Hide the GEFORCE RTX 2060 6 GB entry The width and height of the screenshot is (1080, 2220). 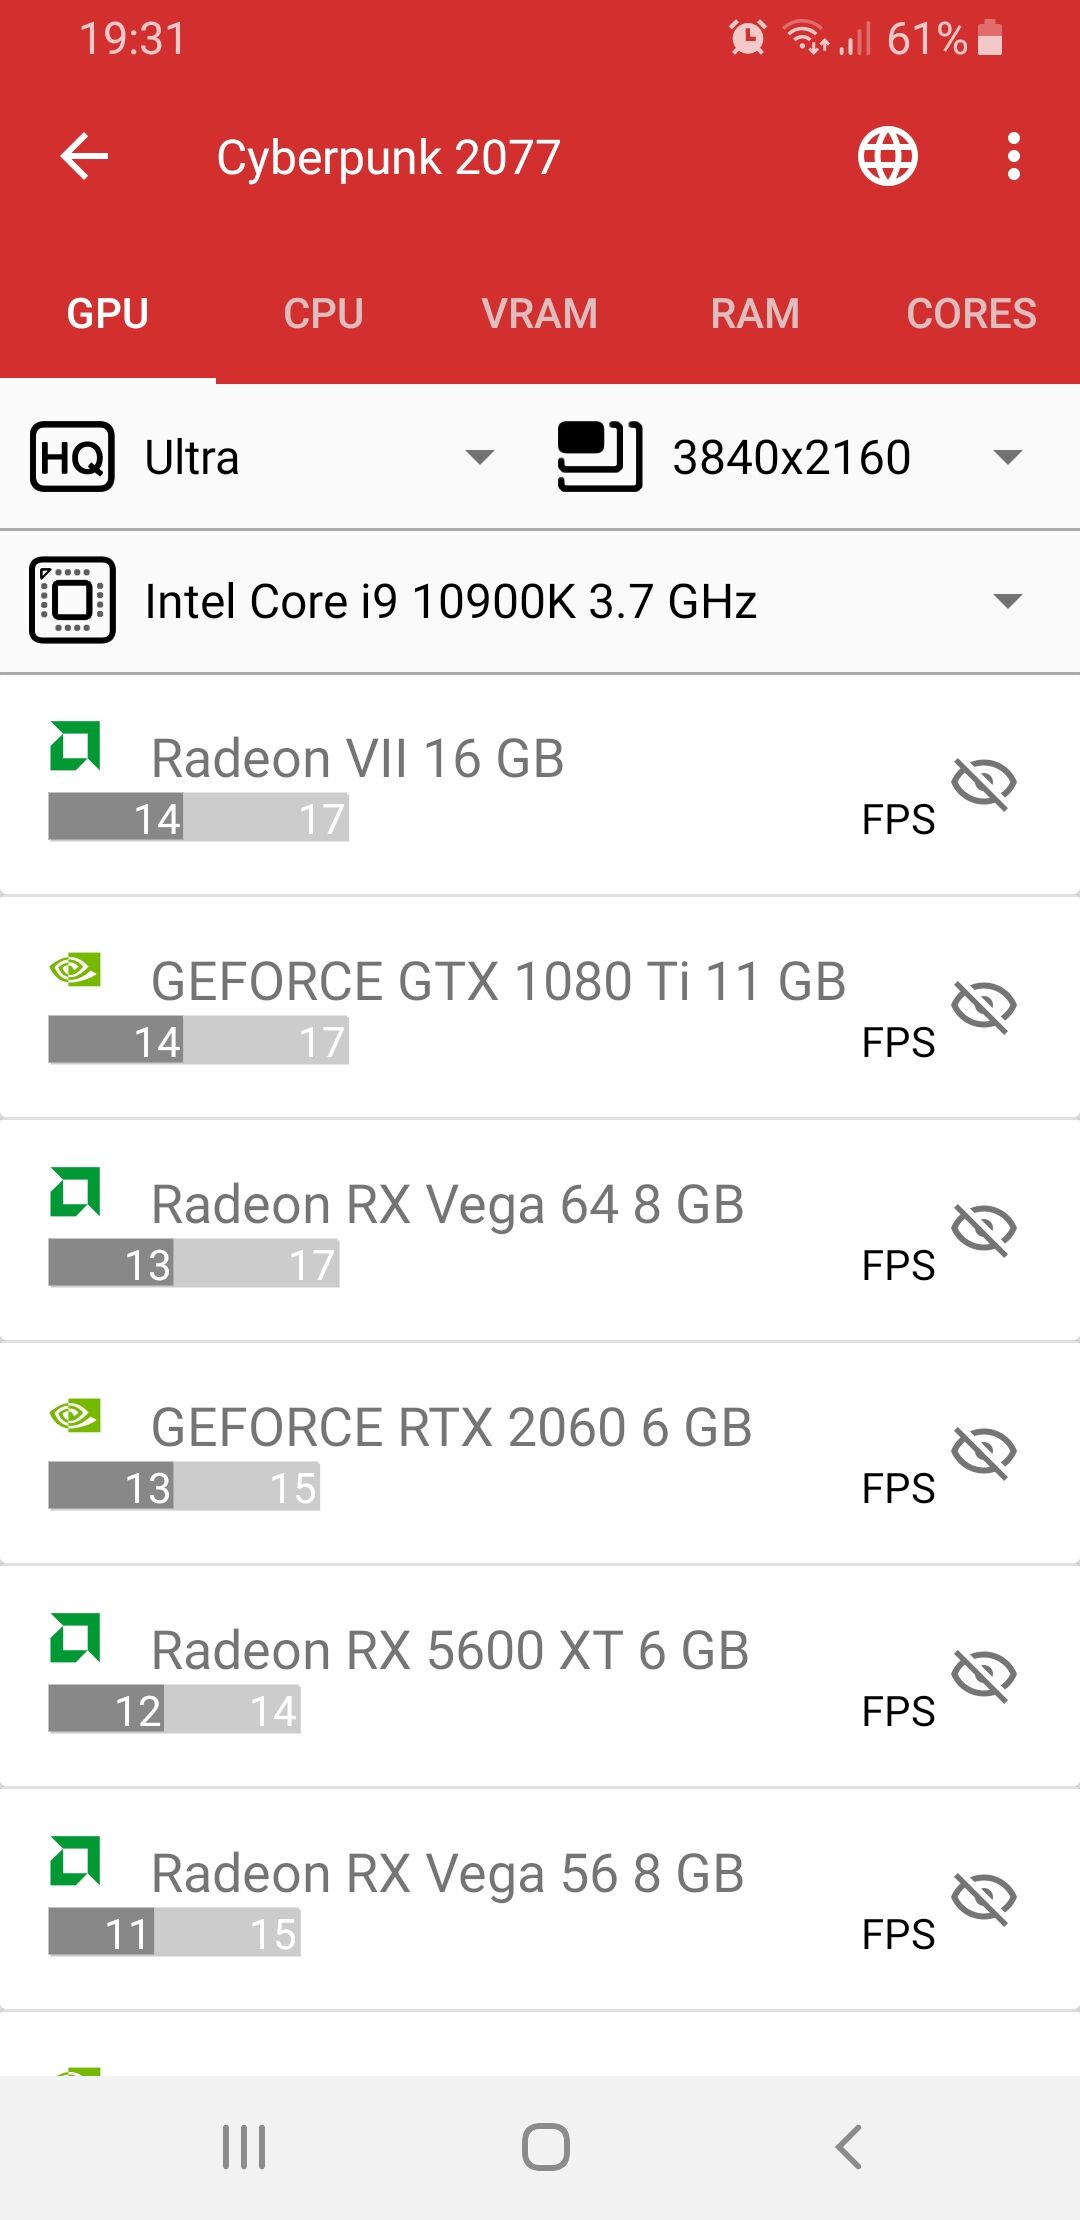[984, 1452]
